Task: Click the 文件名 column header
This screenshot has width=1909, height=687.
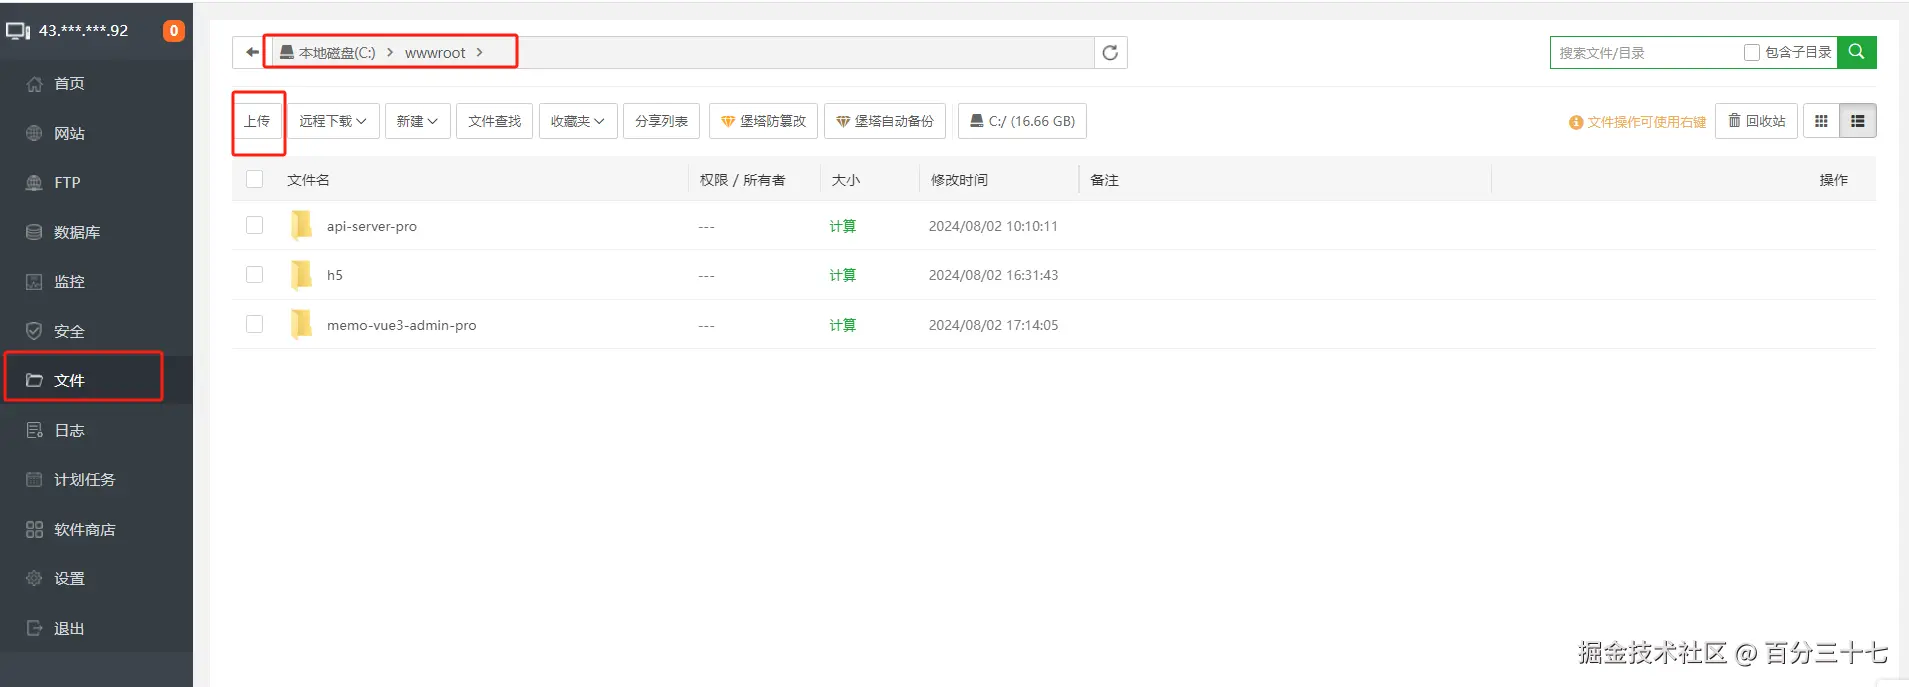Action: (308, 180)
